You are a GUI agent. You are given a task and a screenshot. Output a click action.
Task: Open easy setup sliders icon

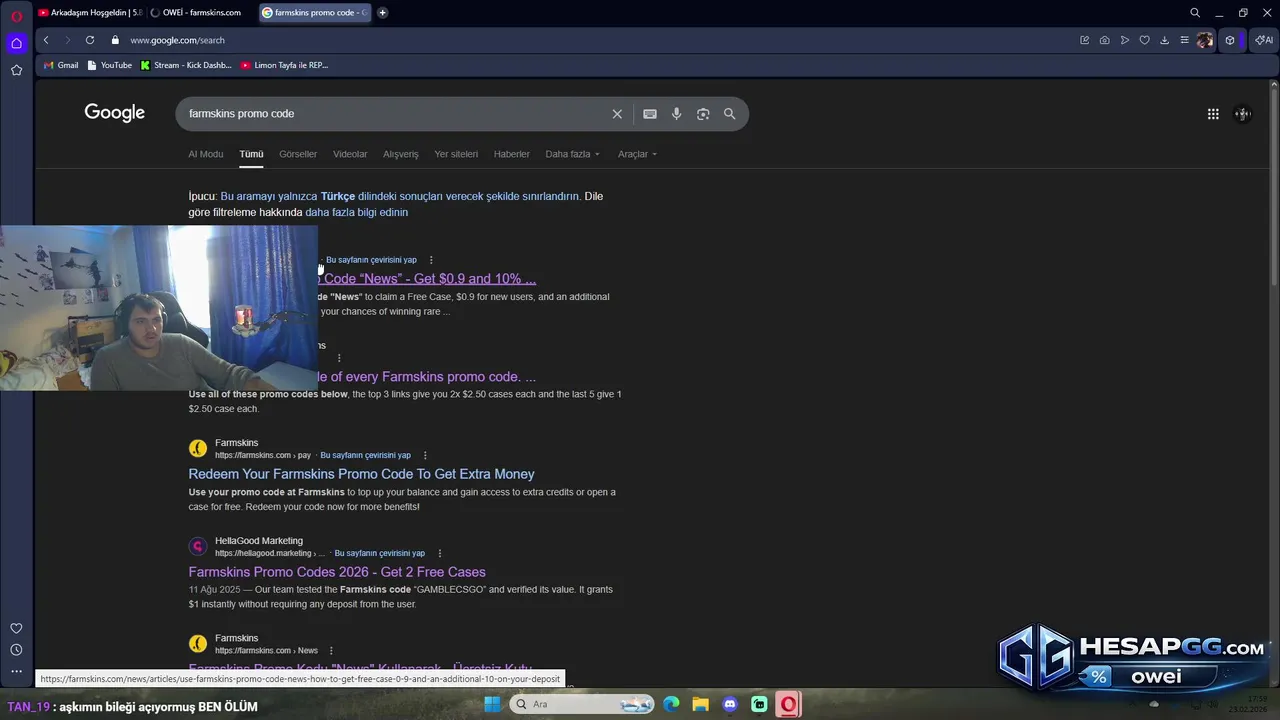click(1184, 40)
